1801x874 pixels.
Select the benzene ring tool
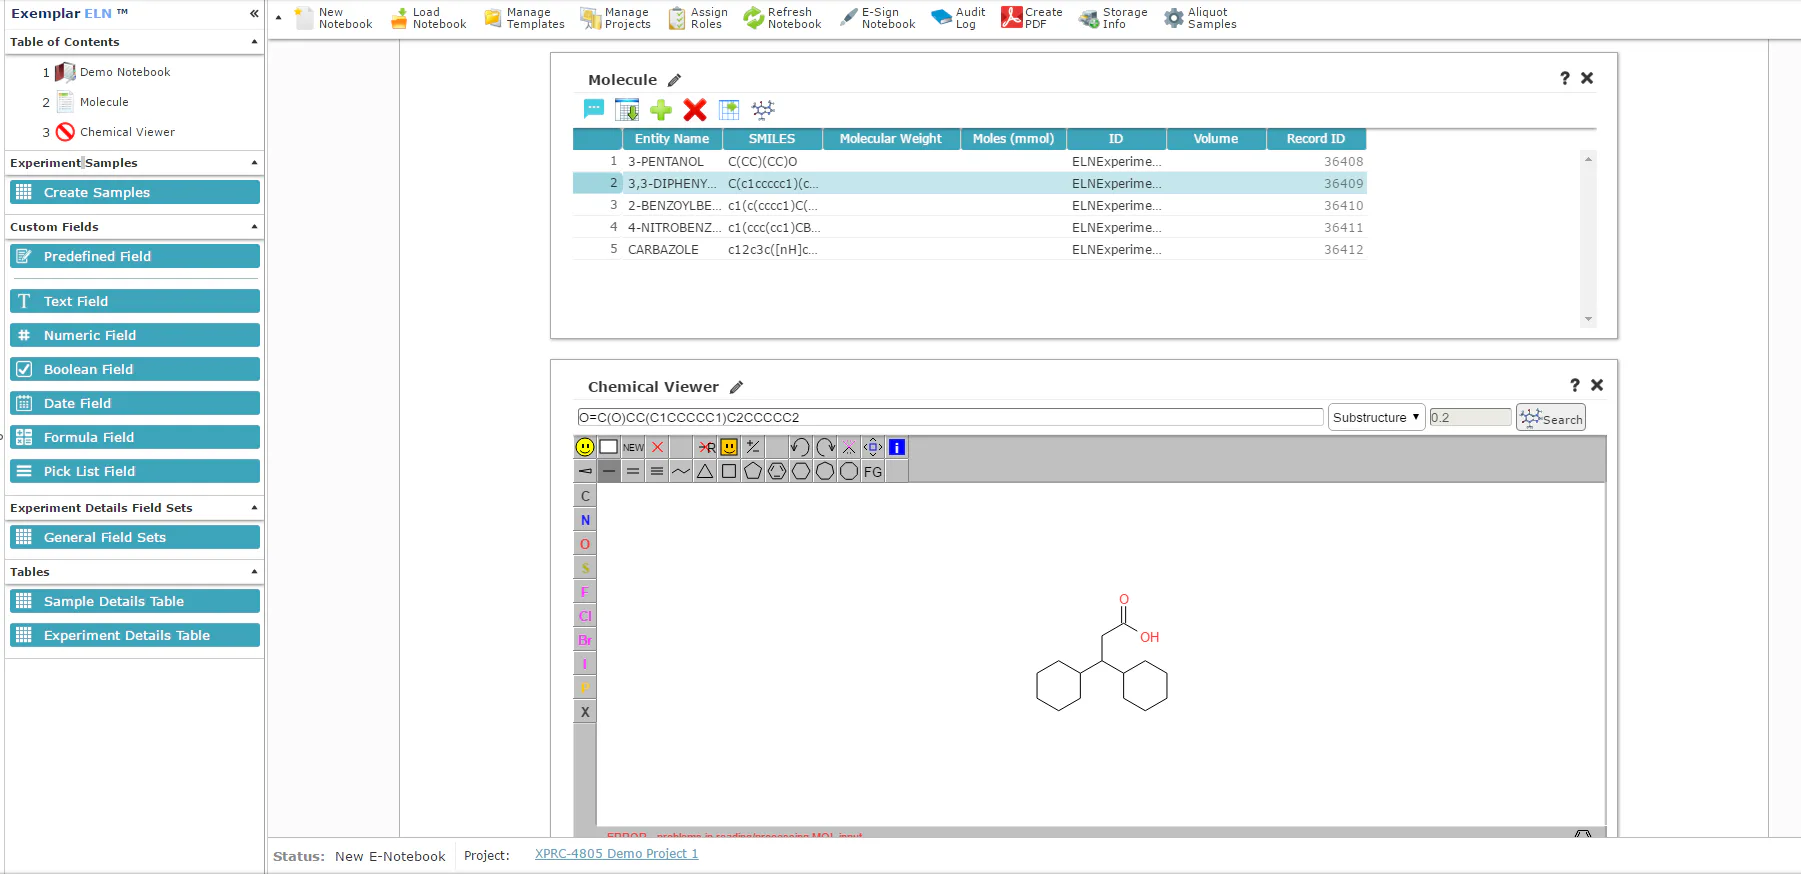pos(777,471)
